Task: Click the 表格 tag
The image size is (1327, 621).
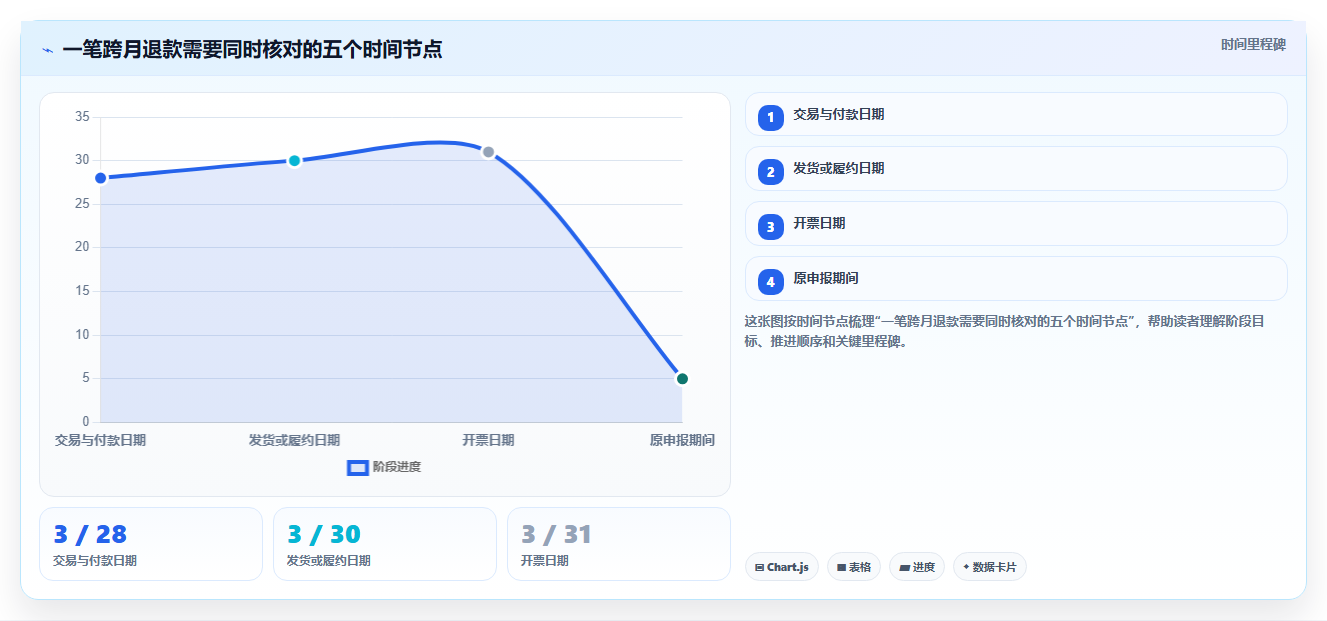Action: [x=854, y=567]
